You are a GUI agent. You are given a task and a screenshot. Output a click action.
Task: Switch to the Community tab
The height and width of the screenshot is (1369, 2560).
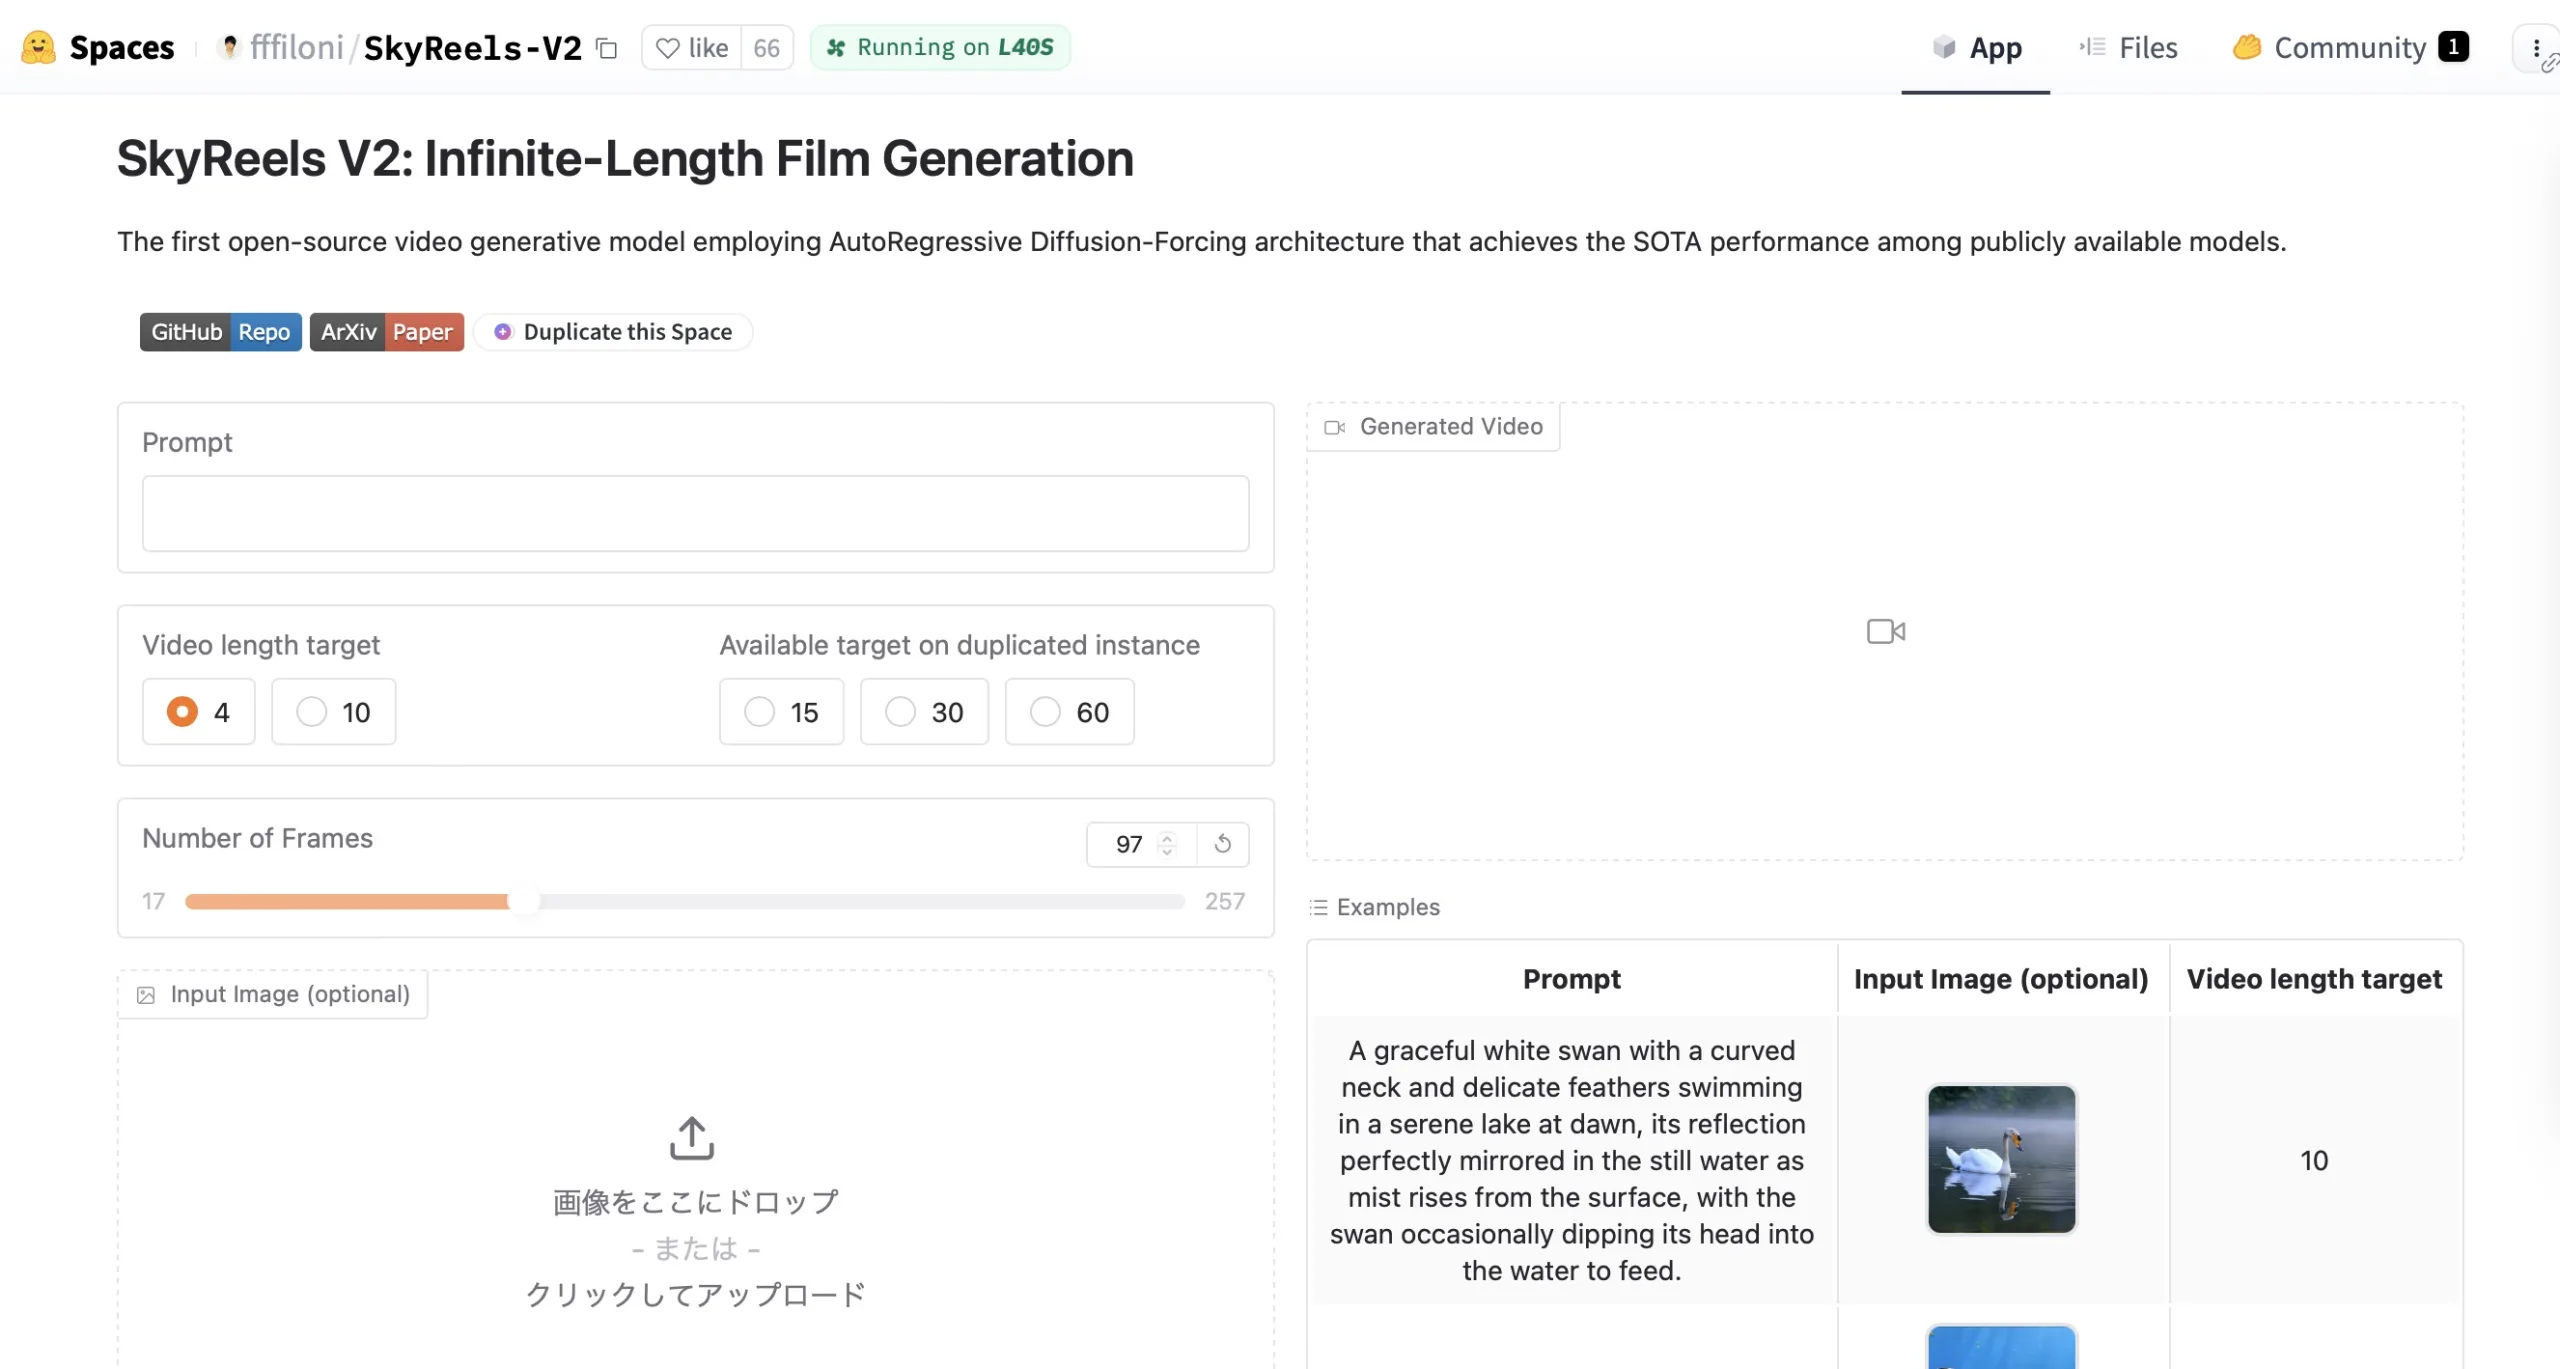(2350, 47)
